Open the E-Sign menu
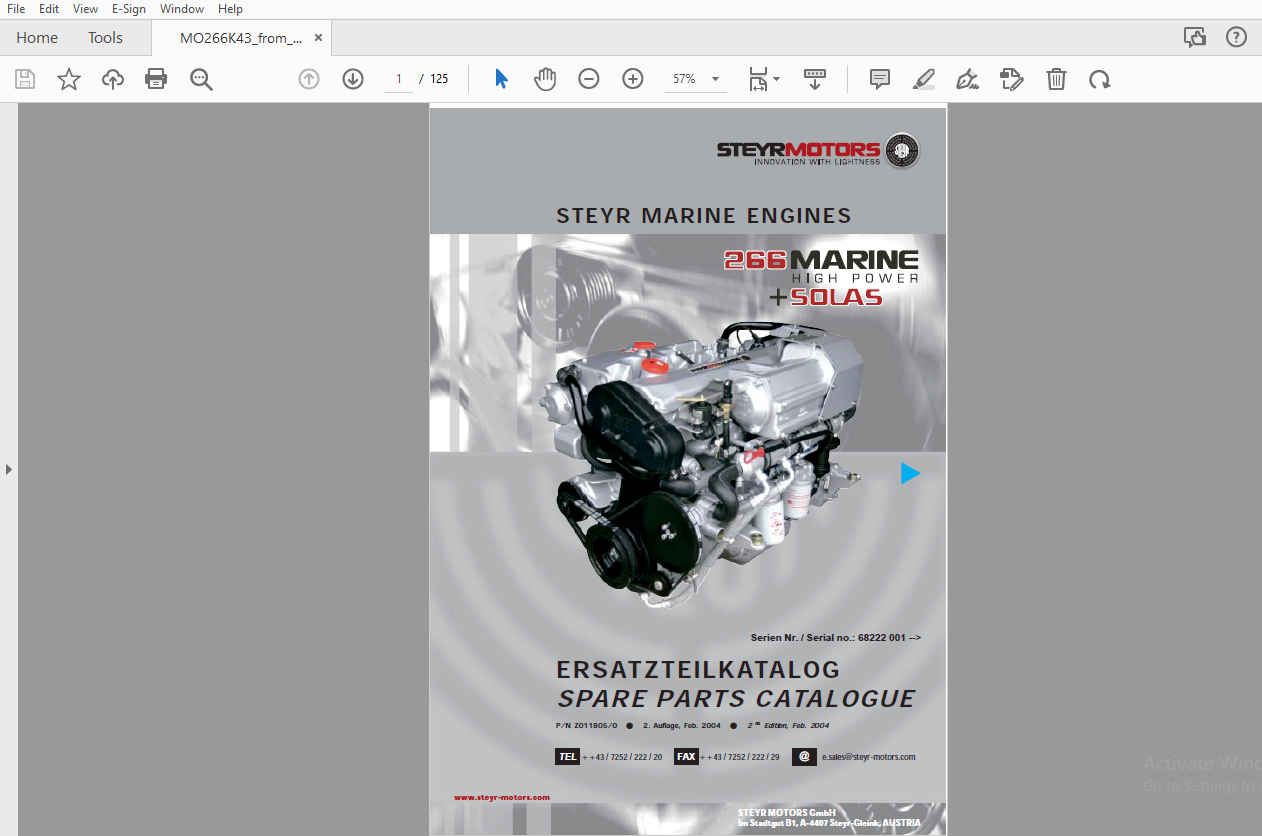The width and height of the screenshot is (1262, 836). (129, 9)
